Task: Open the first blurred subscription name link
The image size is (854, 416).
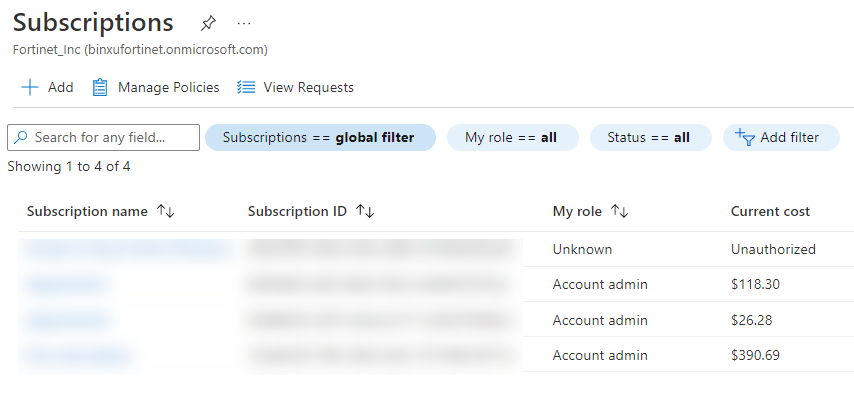Action: (x=125, y=249)
